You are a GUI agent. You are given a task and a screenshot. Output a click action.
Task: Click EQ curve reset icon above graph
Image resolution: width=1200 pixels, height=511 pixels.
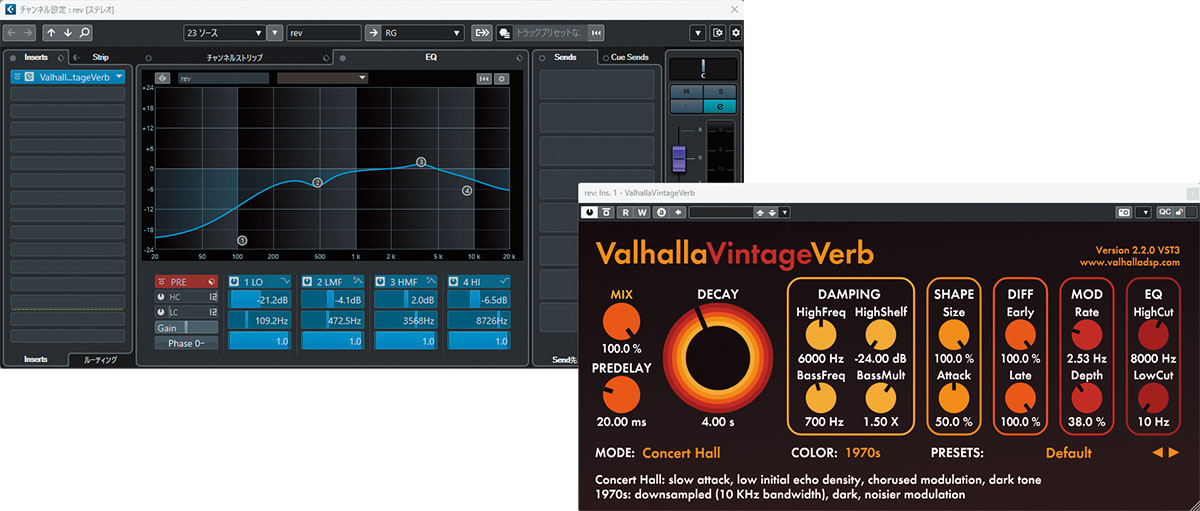coord(484,78)
